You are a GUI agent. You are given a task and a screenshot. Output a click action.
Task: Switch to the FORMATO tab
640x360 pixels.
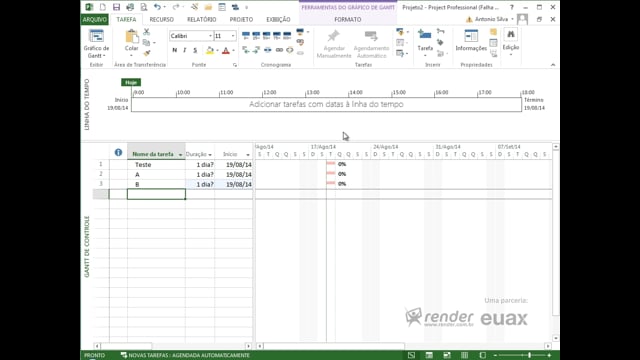[x=348, y=19]
